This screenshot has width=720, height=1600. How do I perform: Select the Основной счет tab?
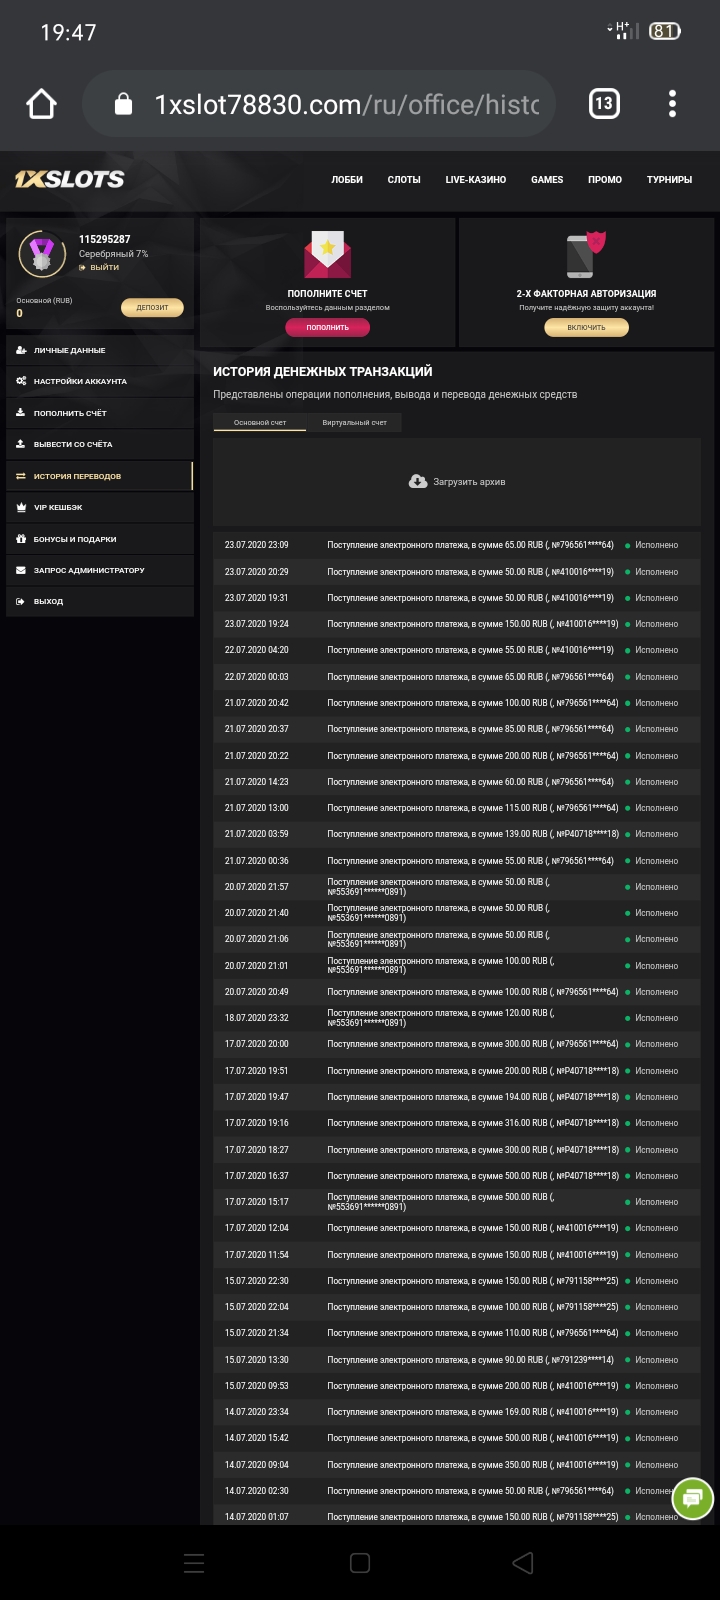pyautogui.click(x=260, y=423)
